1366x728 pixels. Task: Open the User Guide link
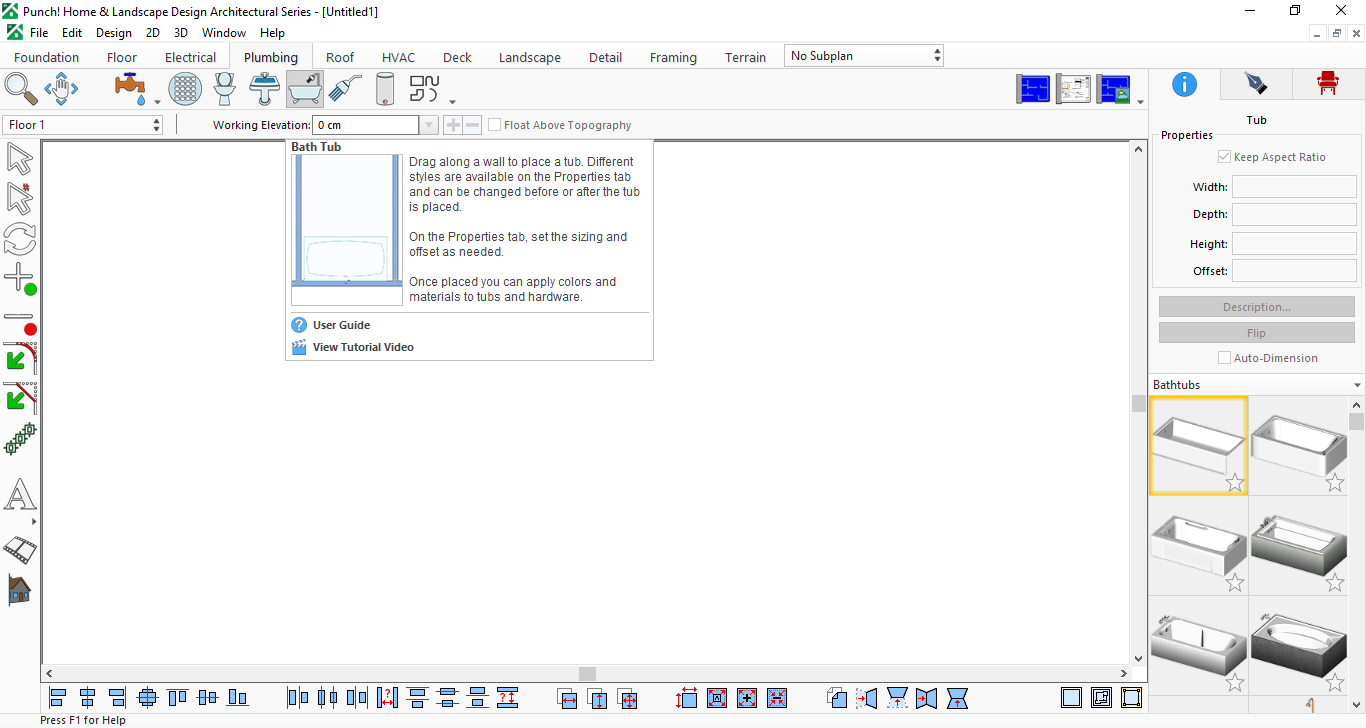point(341,325)
